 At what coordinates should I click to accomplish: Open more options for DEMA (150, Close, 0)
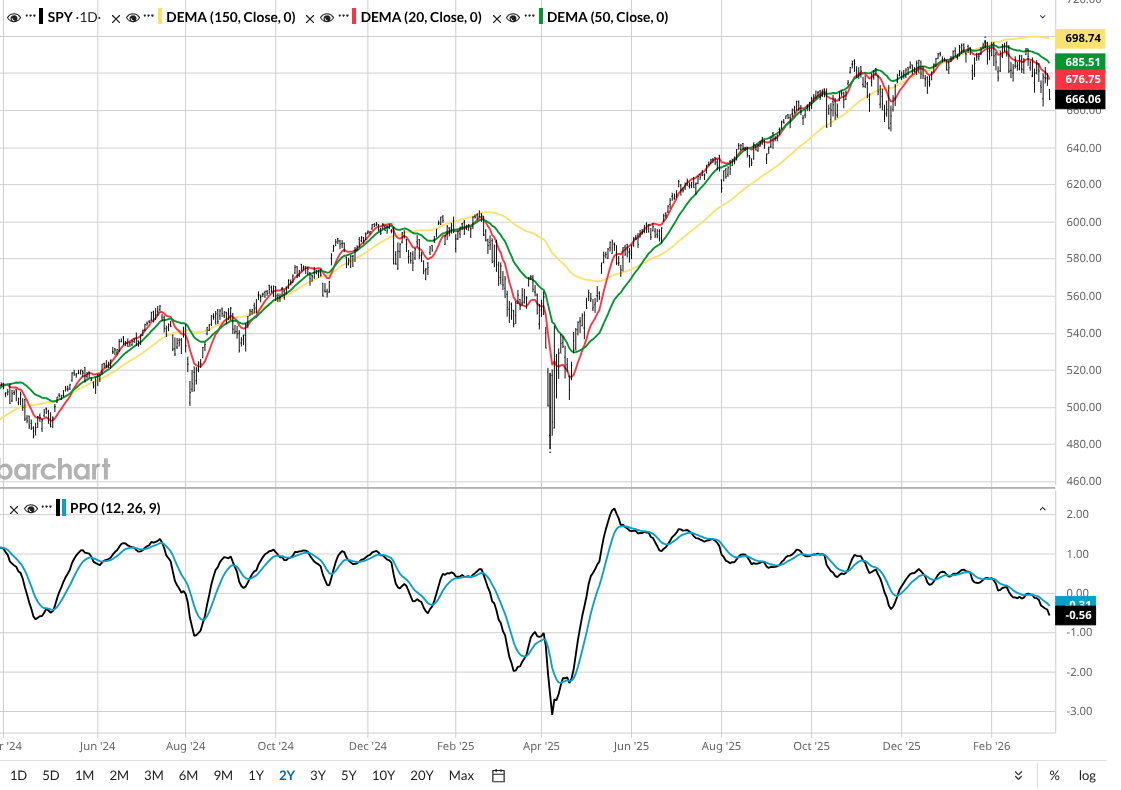tap(149, 16)
